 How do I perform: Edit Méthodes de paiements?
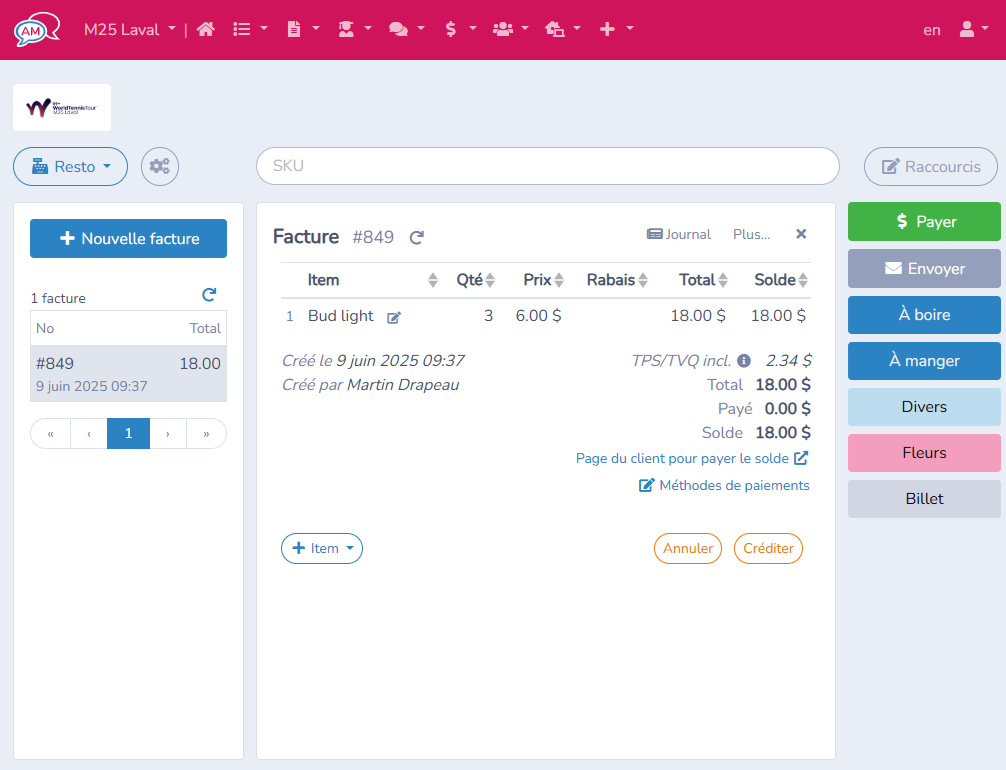[724, 485]
